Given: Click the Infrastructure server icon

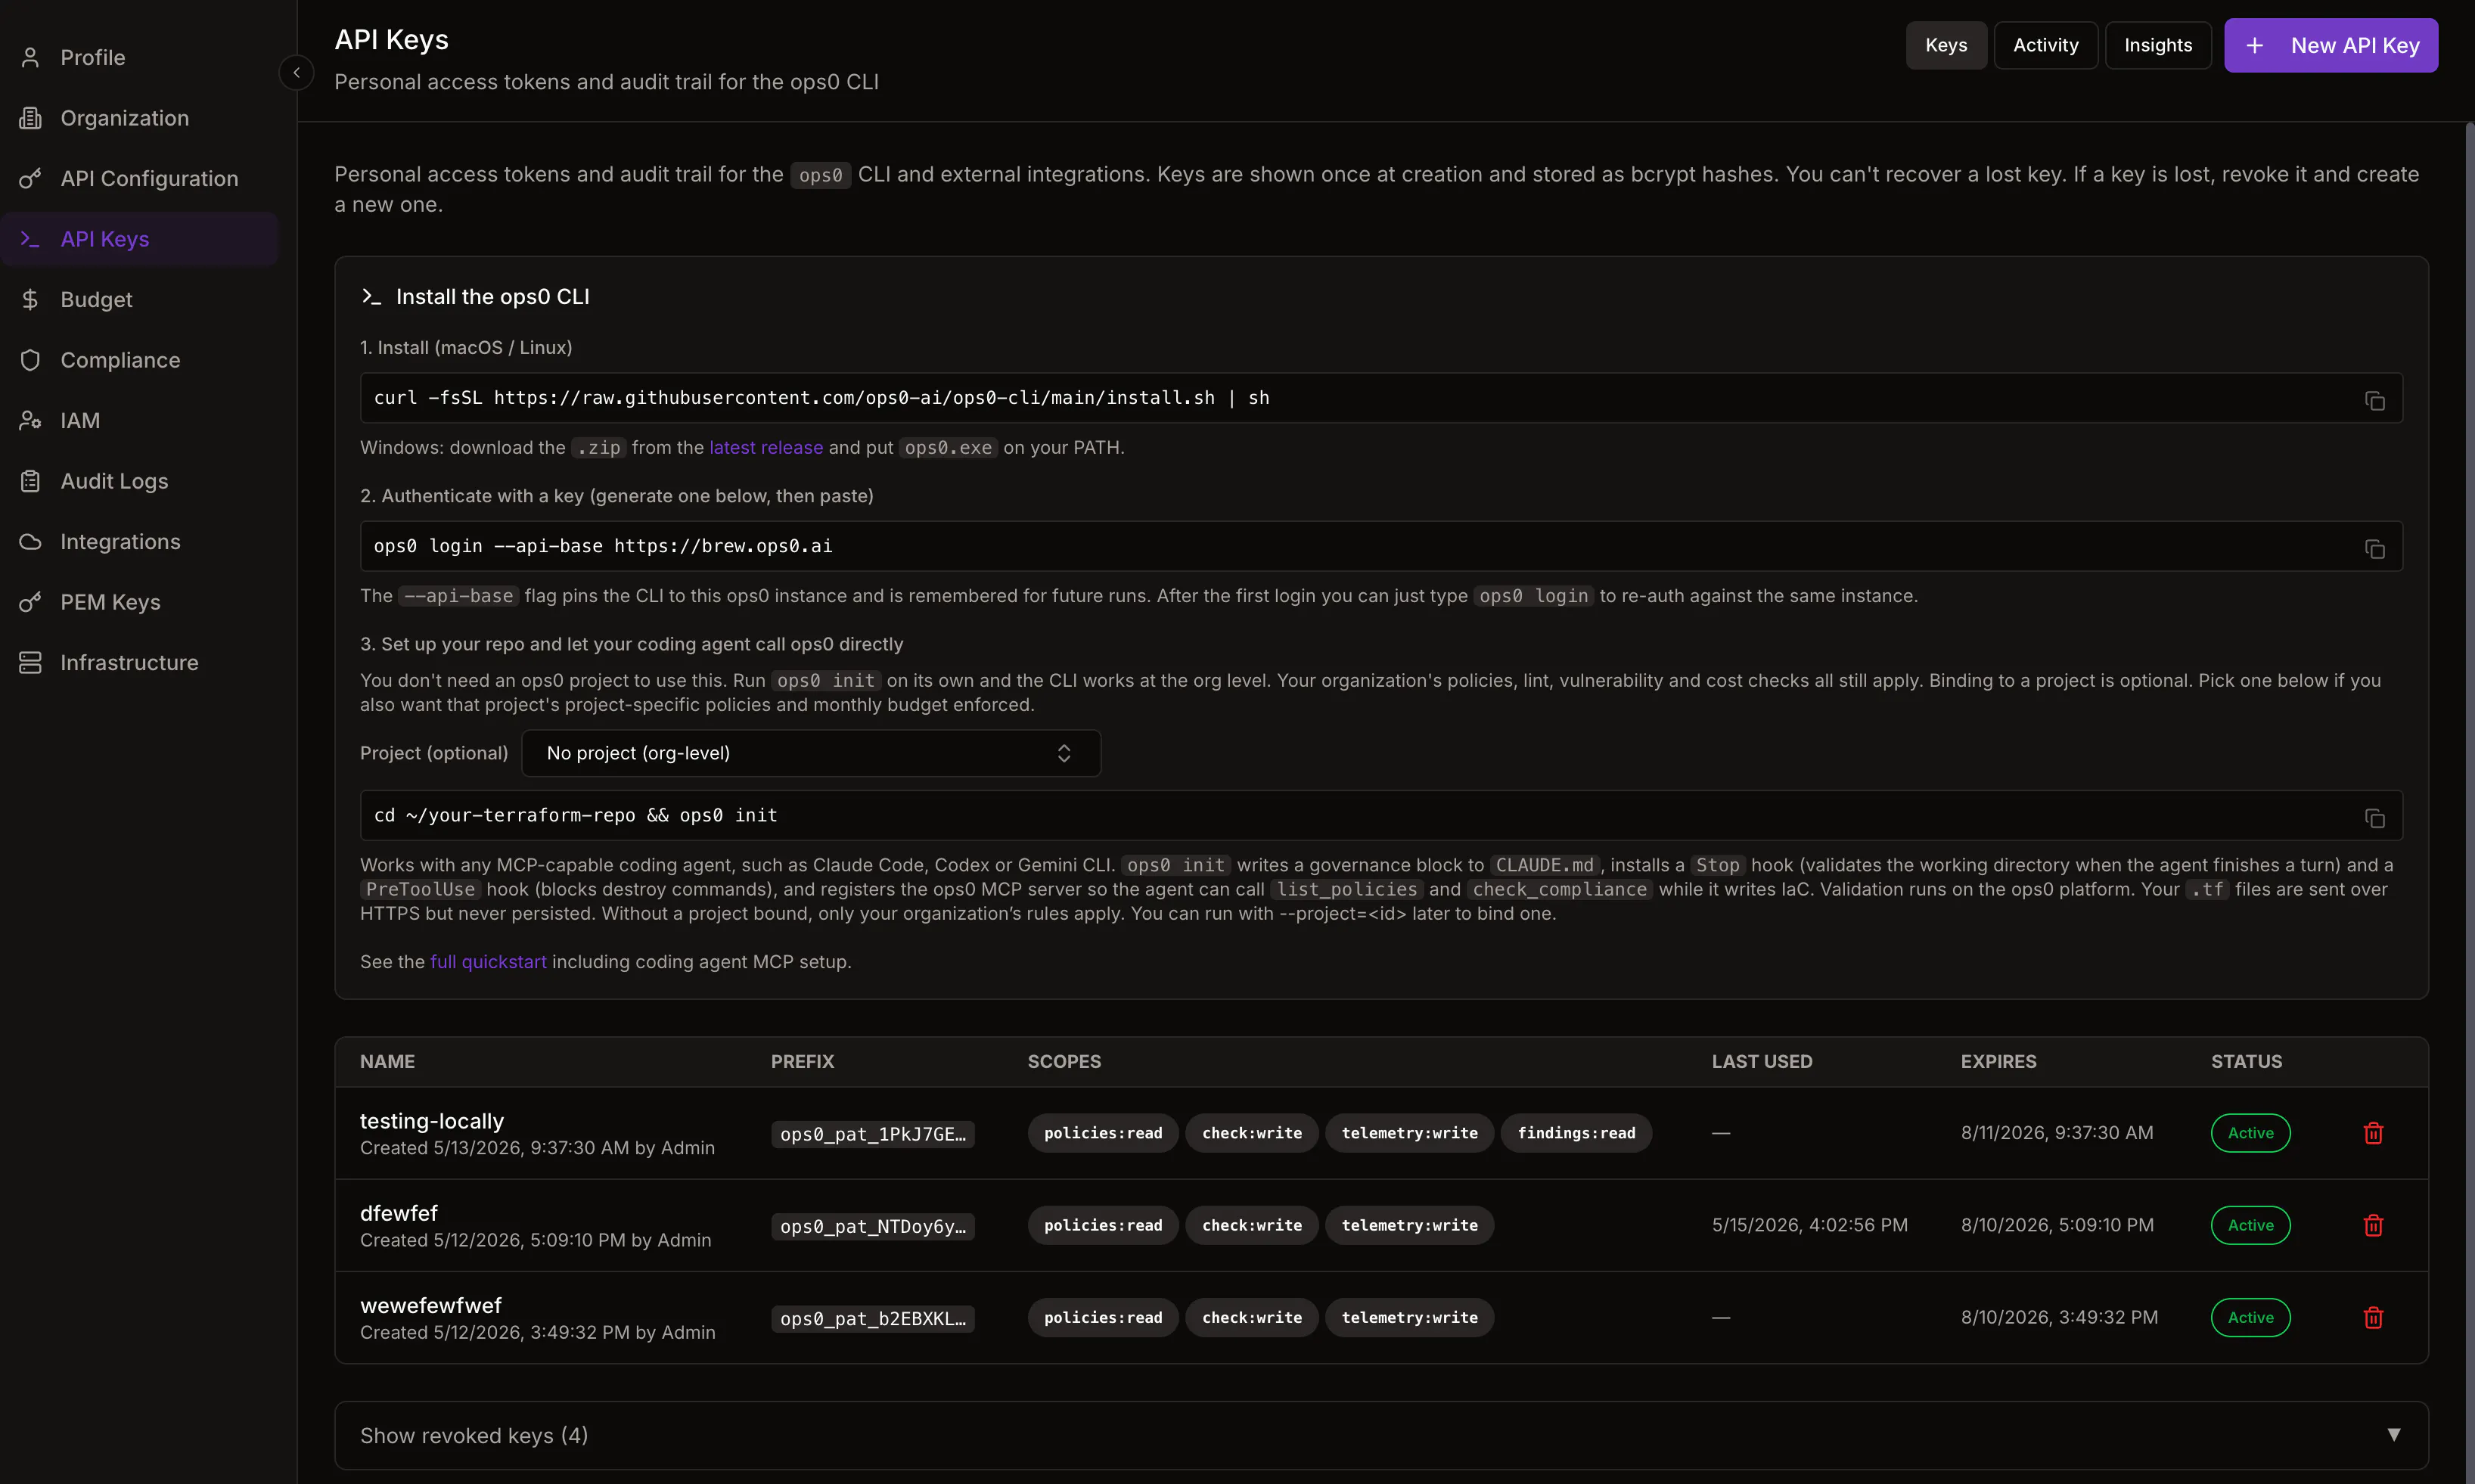Looking at the screenshot, I should tap(30, 663).
